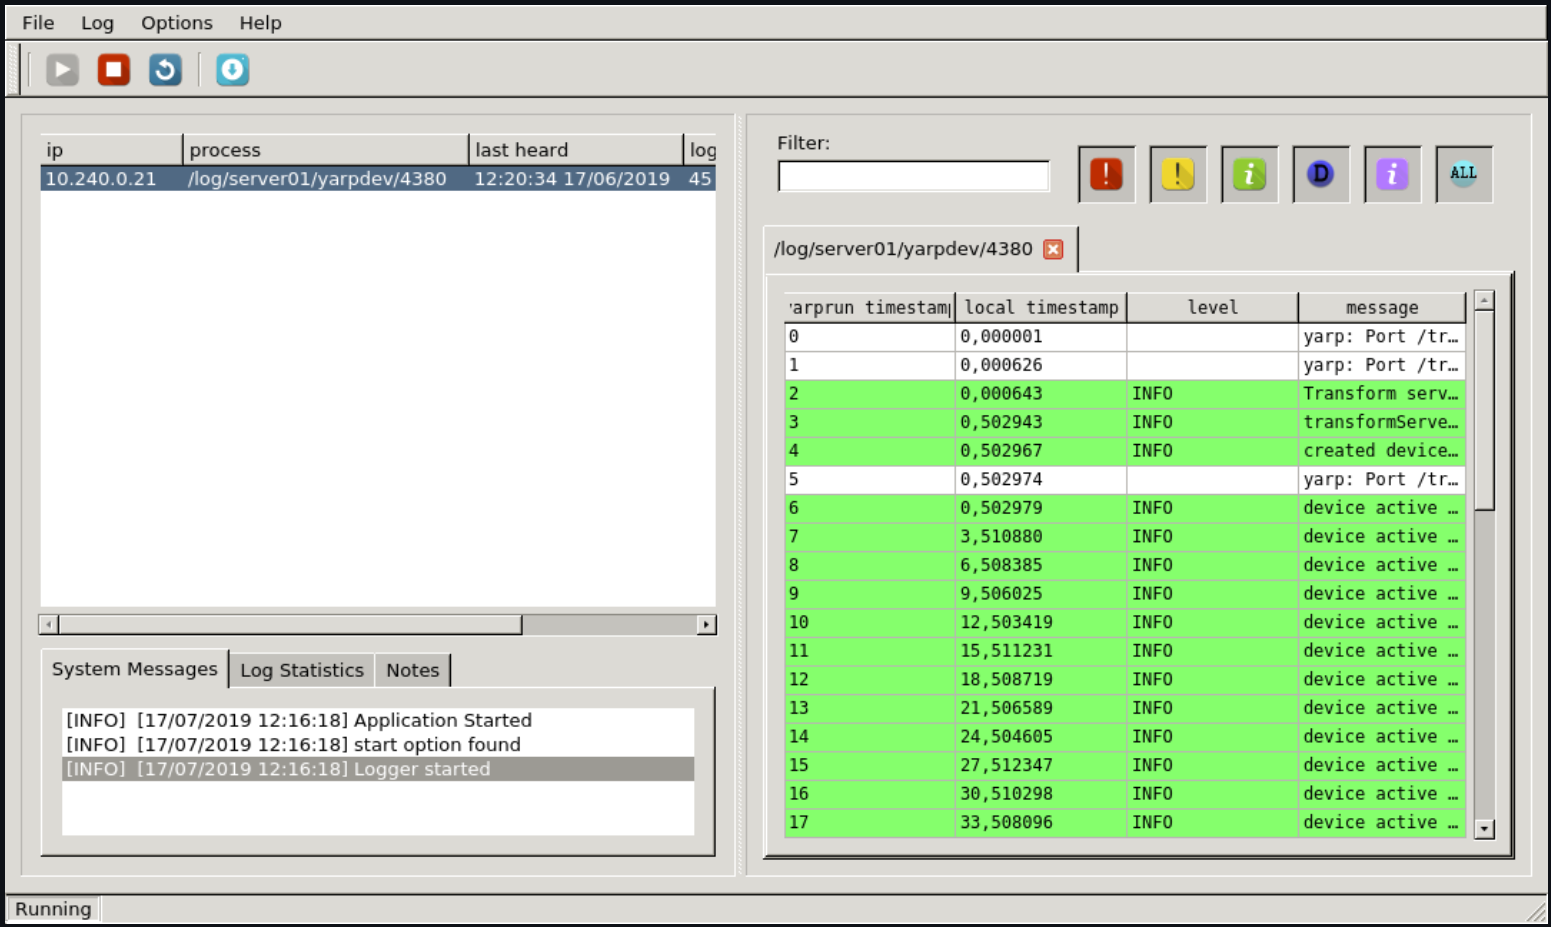Click the 'level' column header
This screenshot has height=927, width=1551.
tap(1211, 307)
